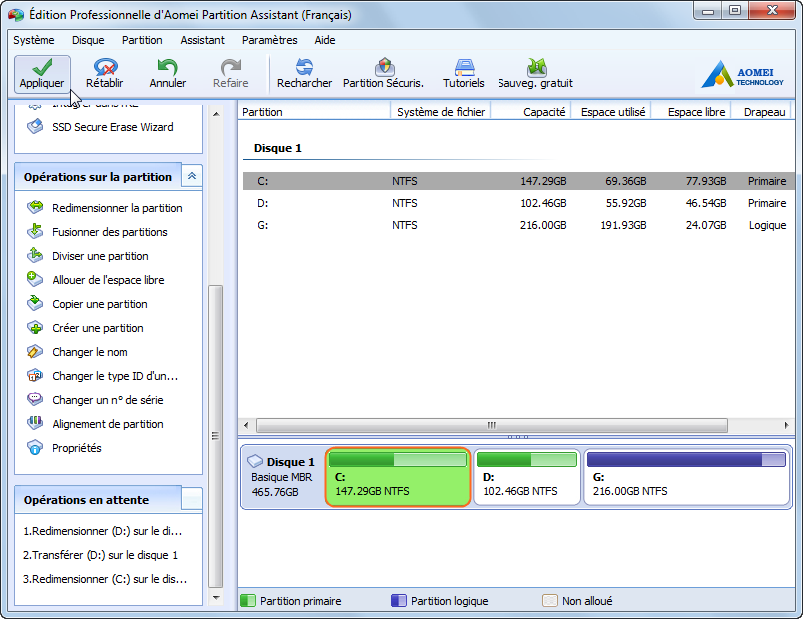This screenshot has height=619, width=803.
Task: Click the Changer le type ID icon
Action: 35,376
